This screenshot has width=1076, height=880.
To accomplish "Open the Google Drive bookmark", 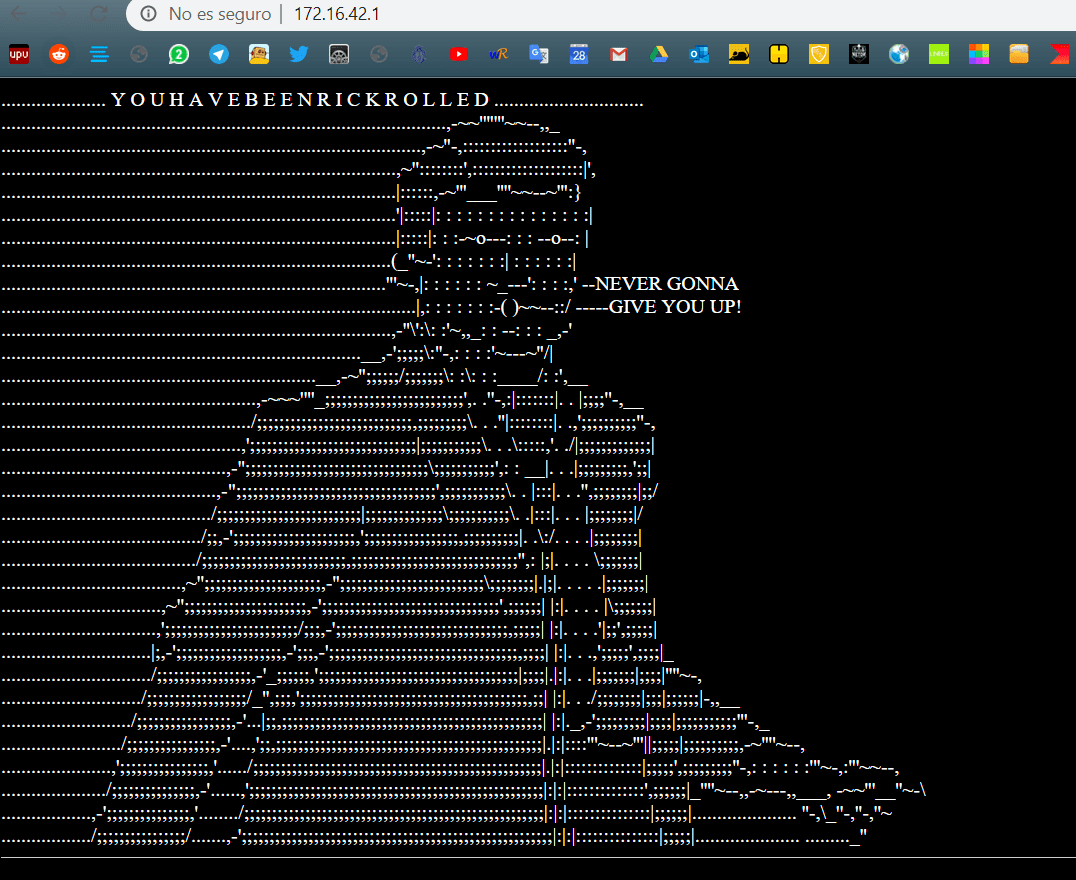I will 659,54.
